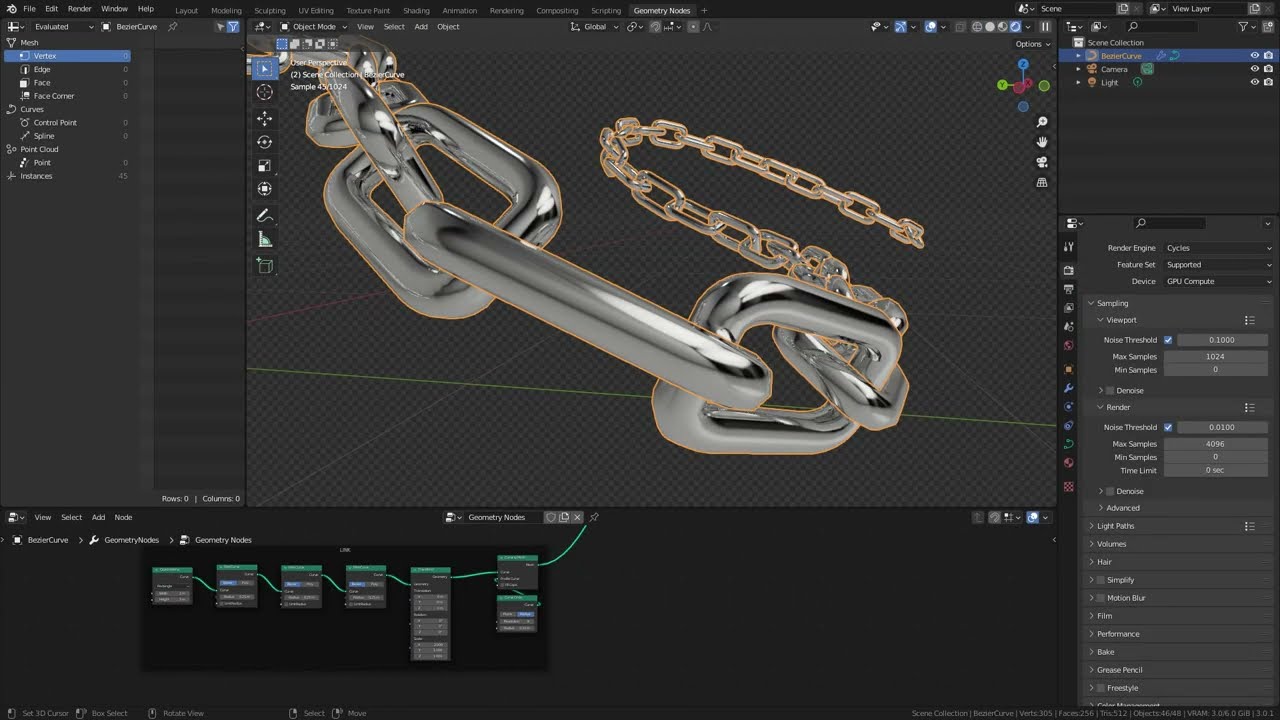Open the Object Data curve properties tab
1280x720 pixels.
click(x=1068, y=444)
